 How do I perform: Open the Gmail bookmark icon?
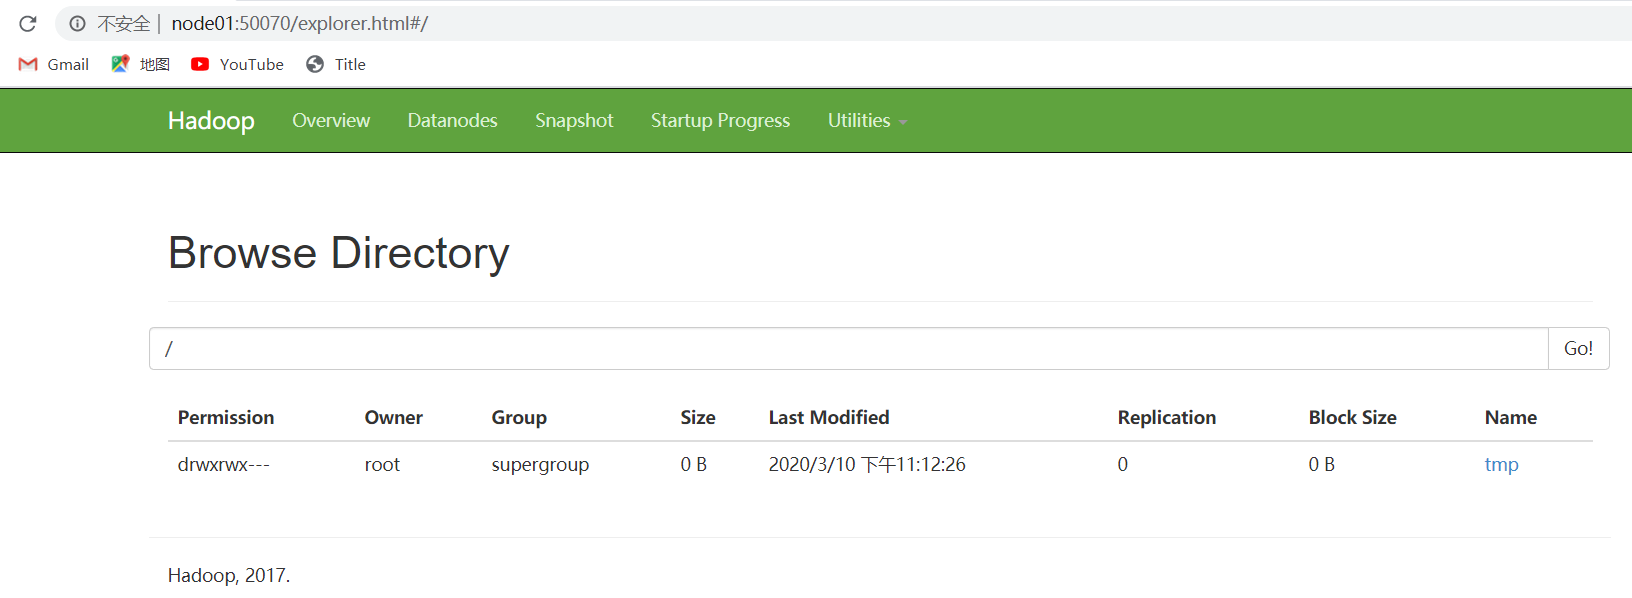pos(28,64)
